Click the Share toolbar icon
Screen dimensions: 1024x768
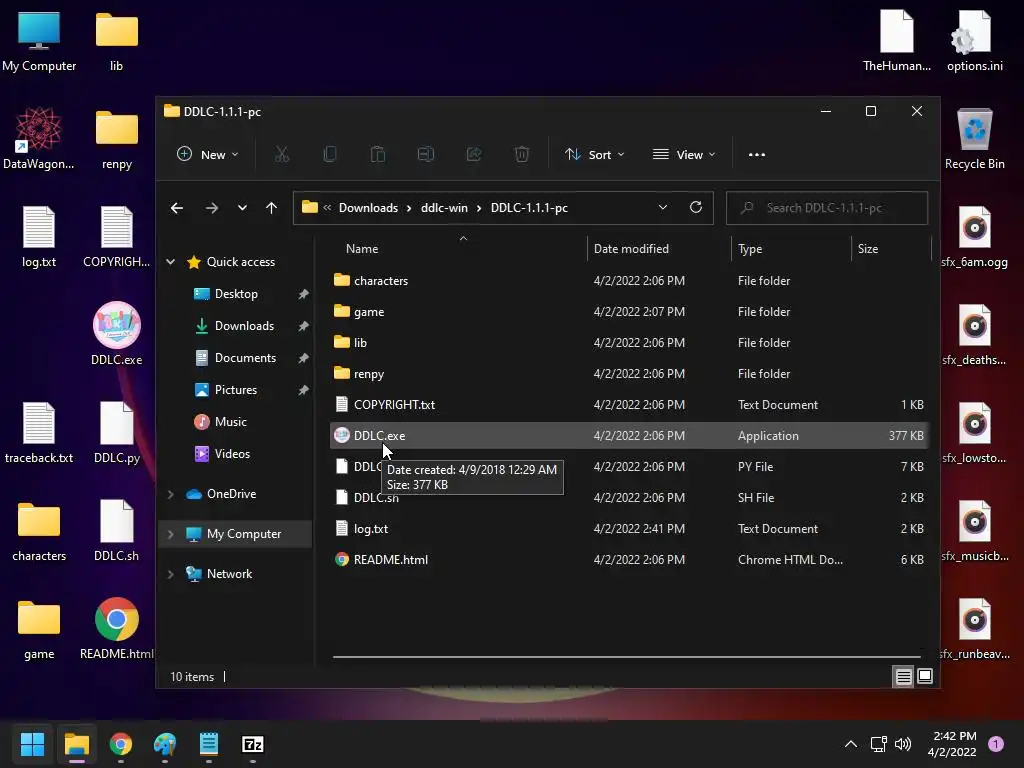[x=474, y=155]
